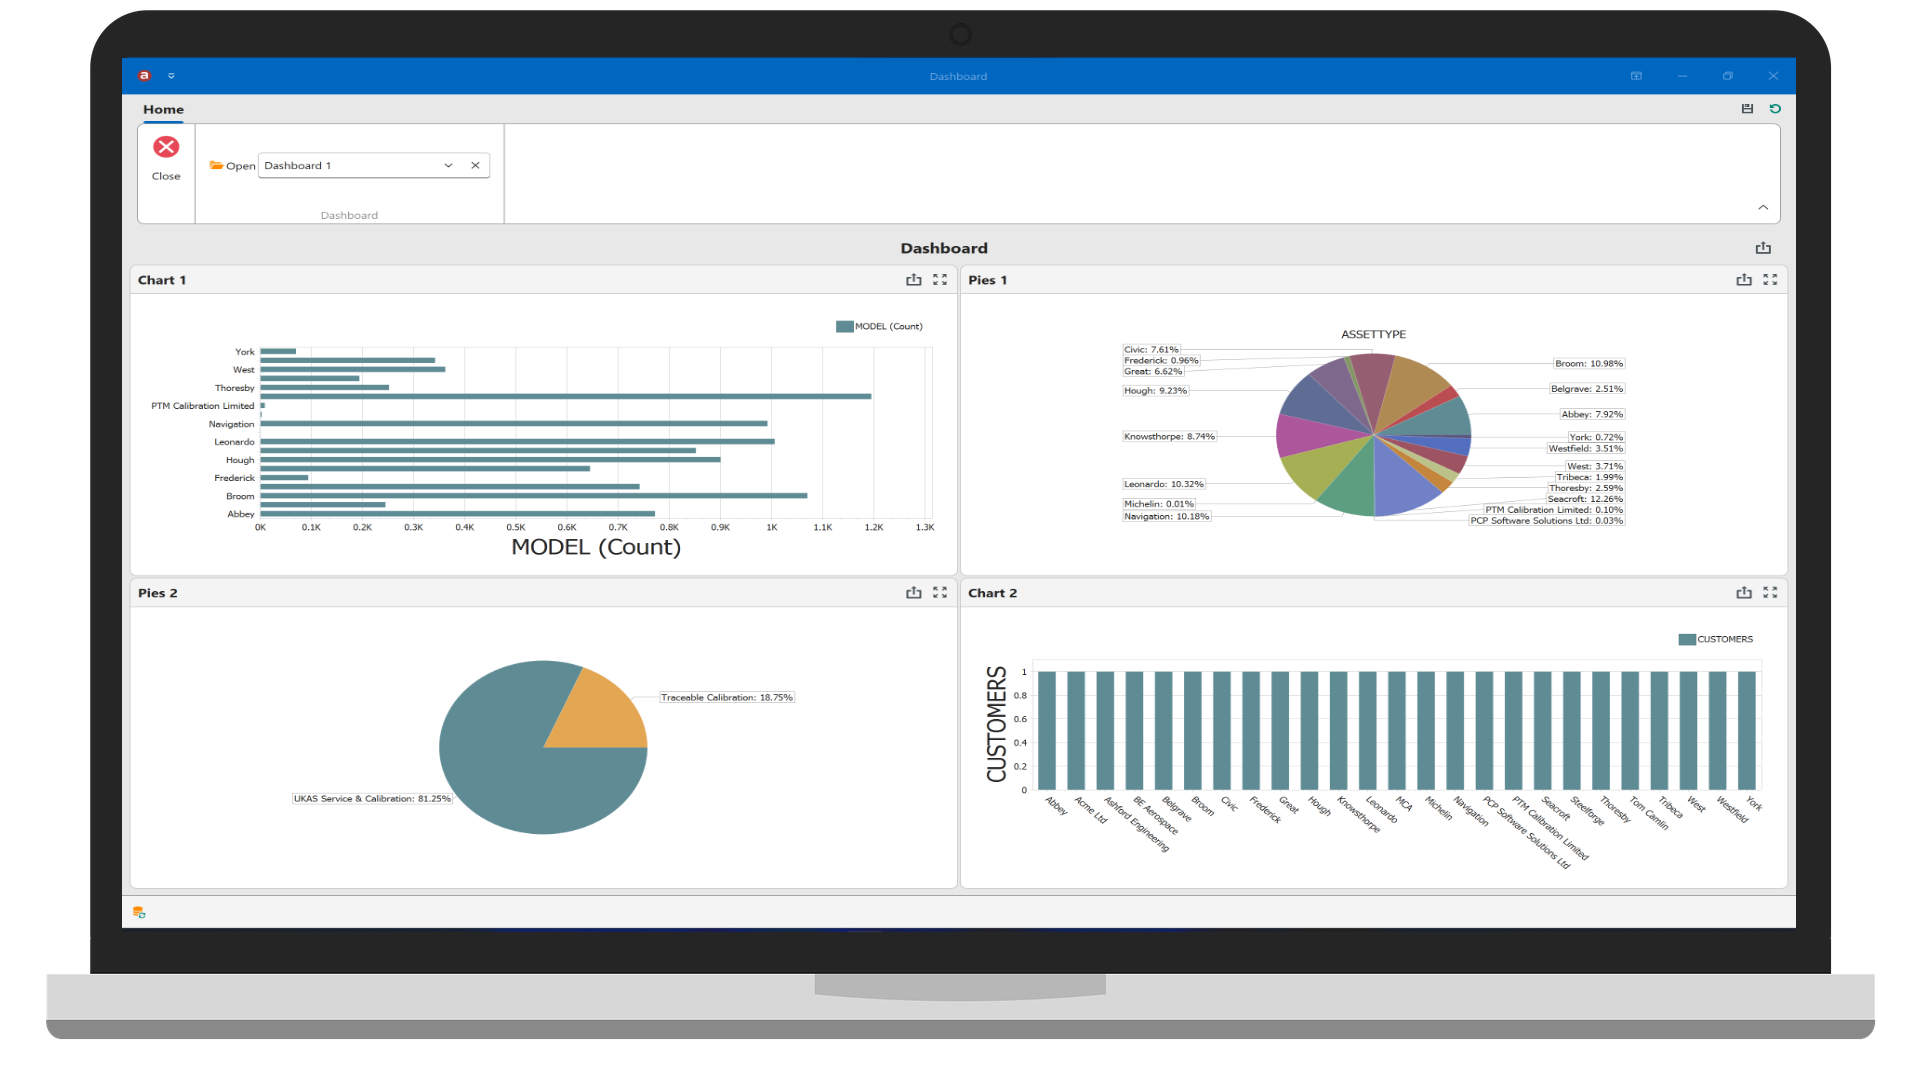Clear the dashboard selection with the X

(475, 165)
